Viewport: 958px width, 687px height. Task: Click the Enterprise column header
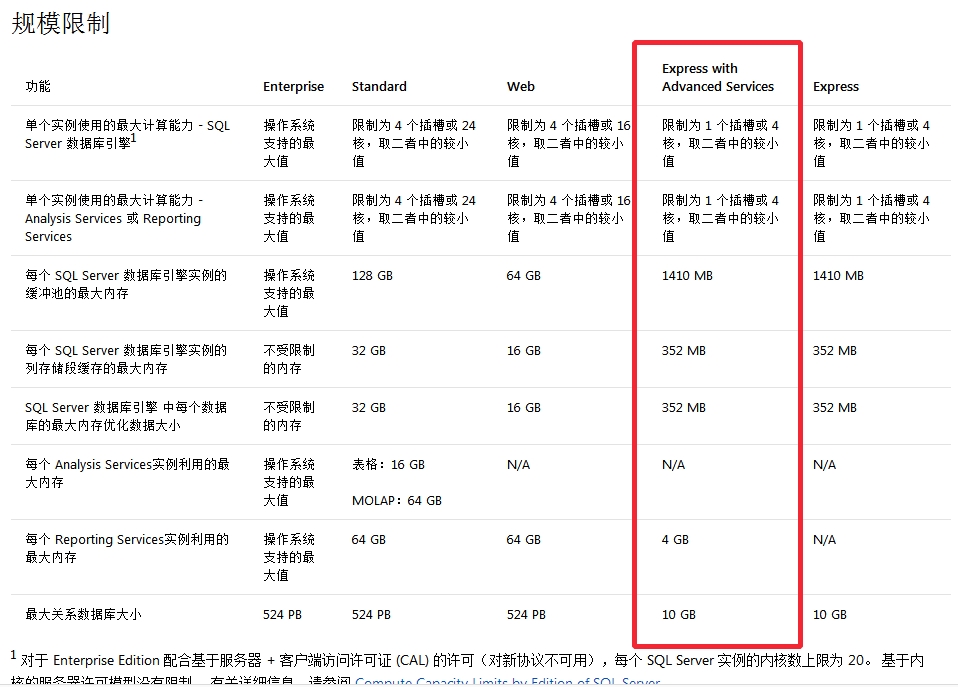point(293,87)
